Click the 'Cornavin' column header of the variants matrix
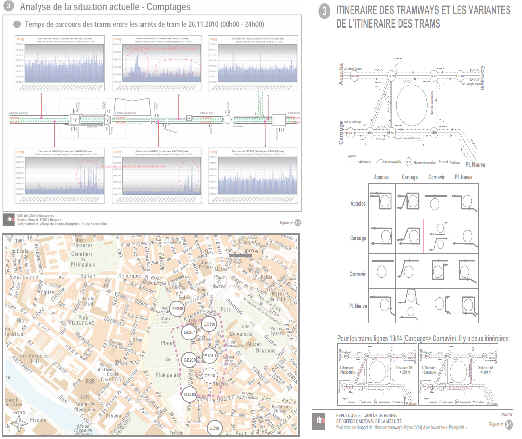This screenshot has width=522, height=439. click(x=436, y=177)
